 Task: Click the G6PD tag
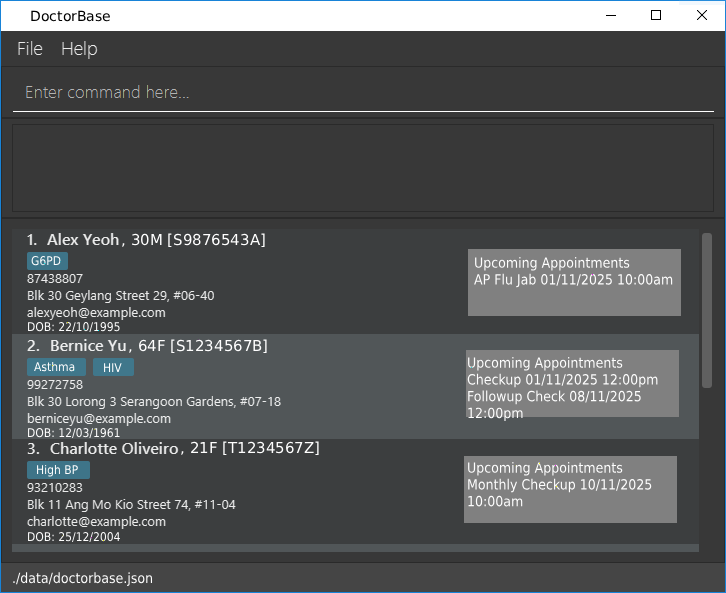click(x=47, y=261)
